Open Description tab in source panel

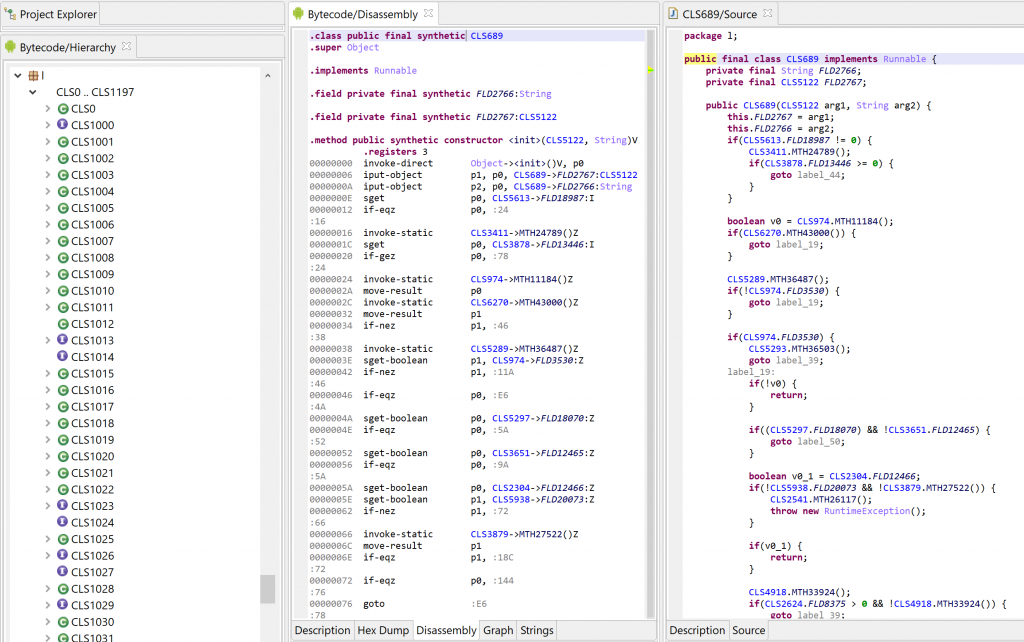[x=697, y=630]
